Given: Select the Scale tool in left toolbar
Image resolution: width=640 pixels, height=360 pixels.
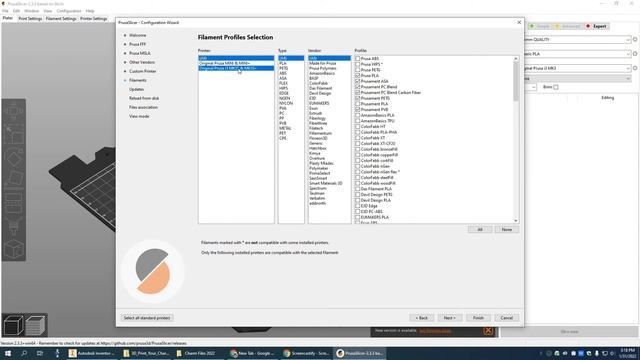Looking at the screenshot, I should click(13, 134).
